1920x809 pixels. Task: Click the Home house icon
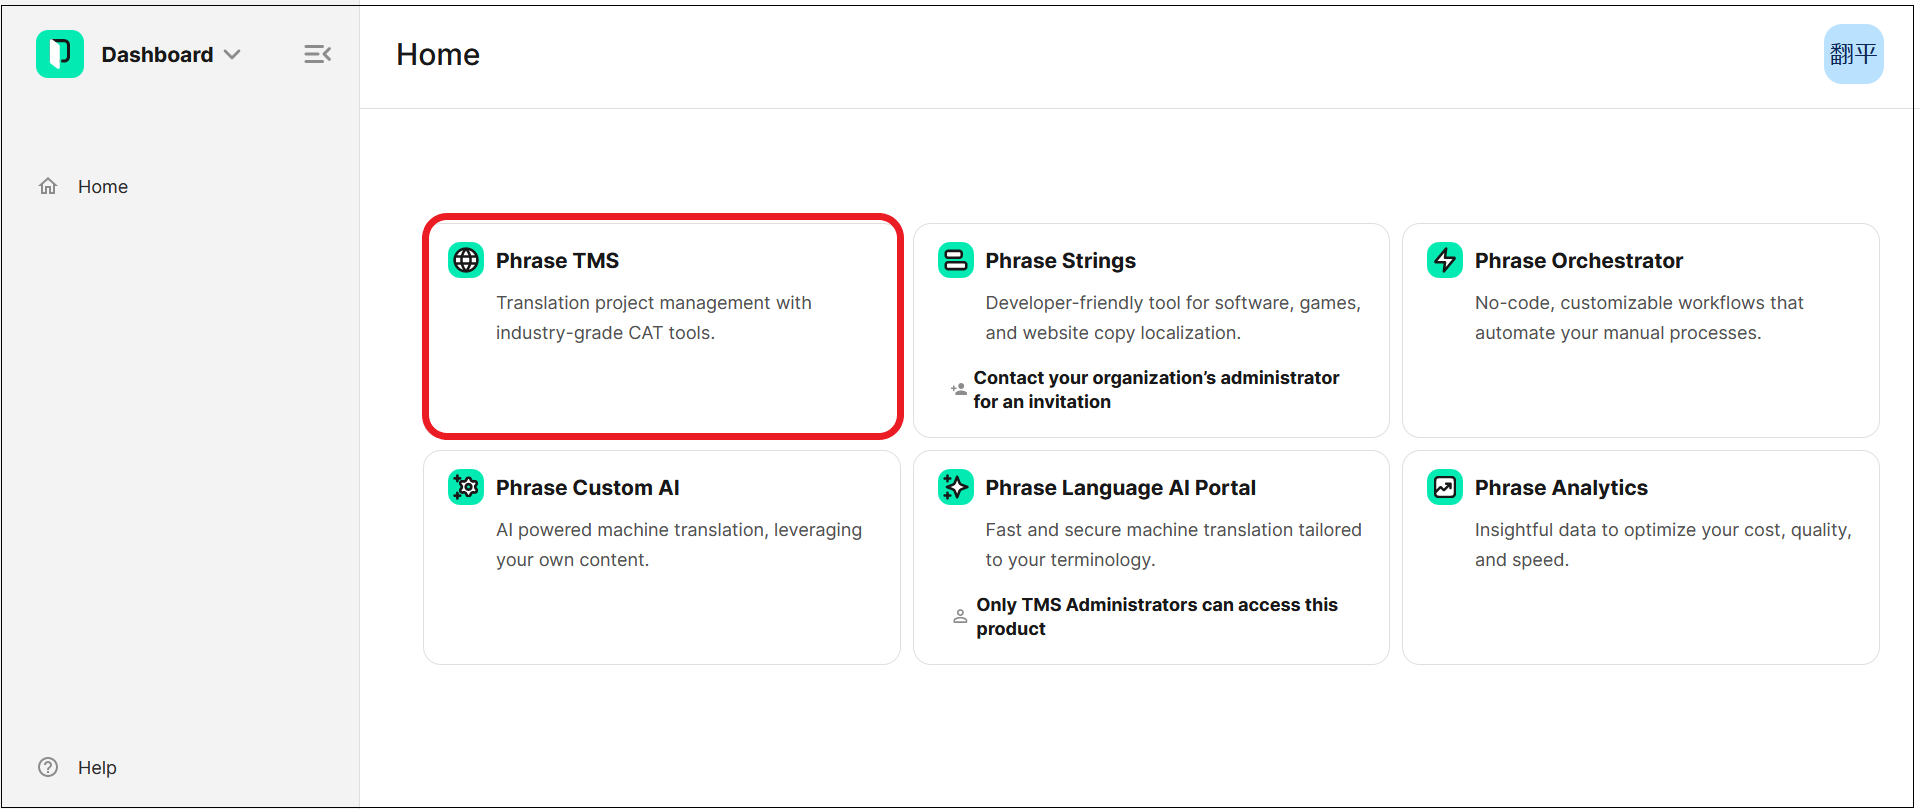(48, 187)
